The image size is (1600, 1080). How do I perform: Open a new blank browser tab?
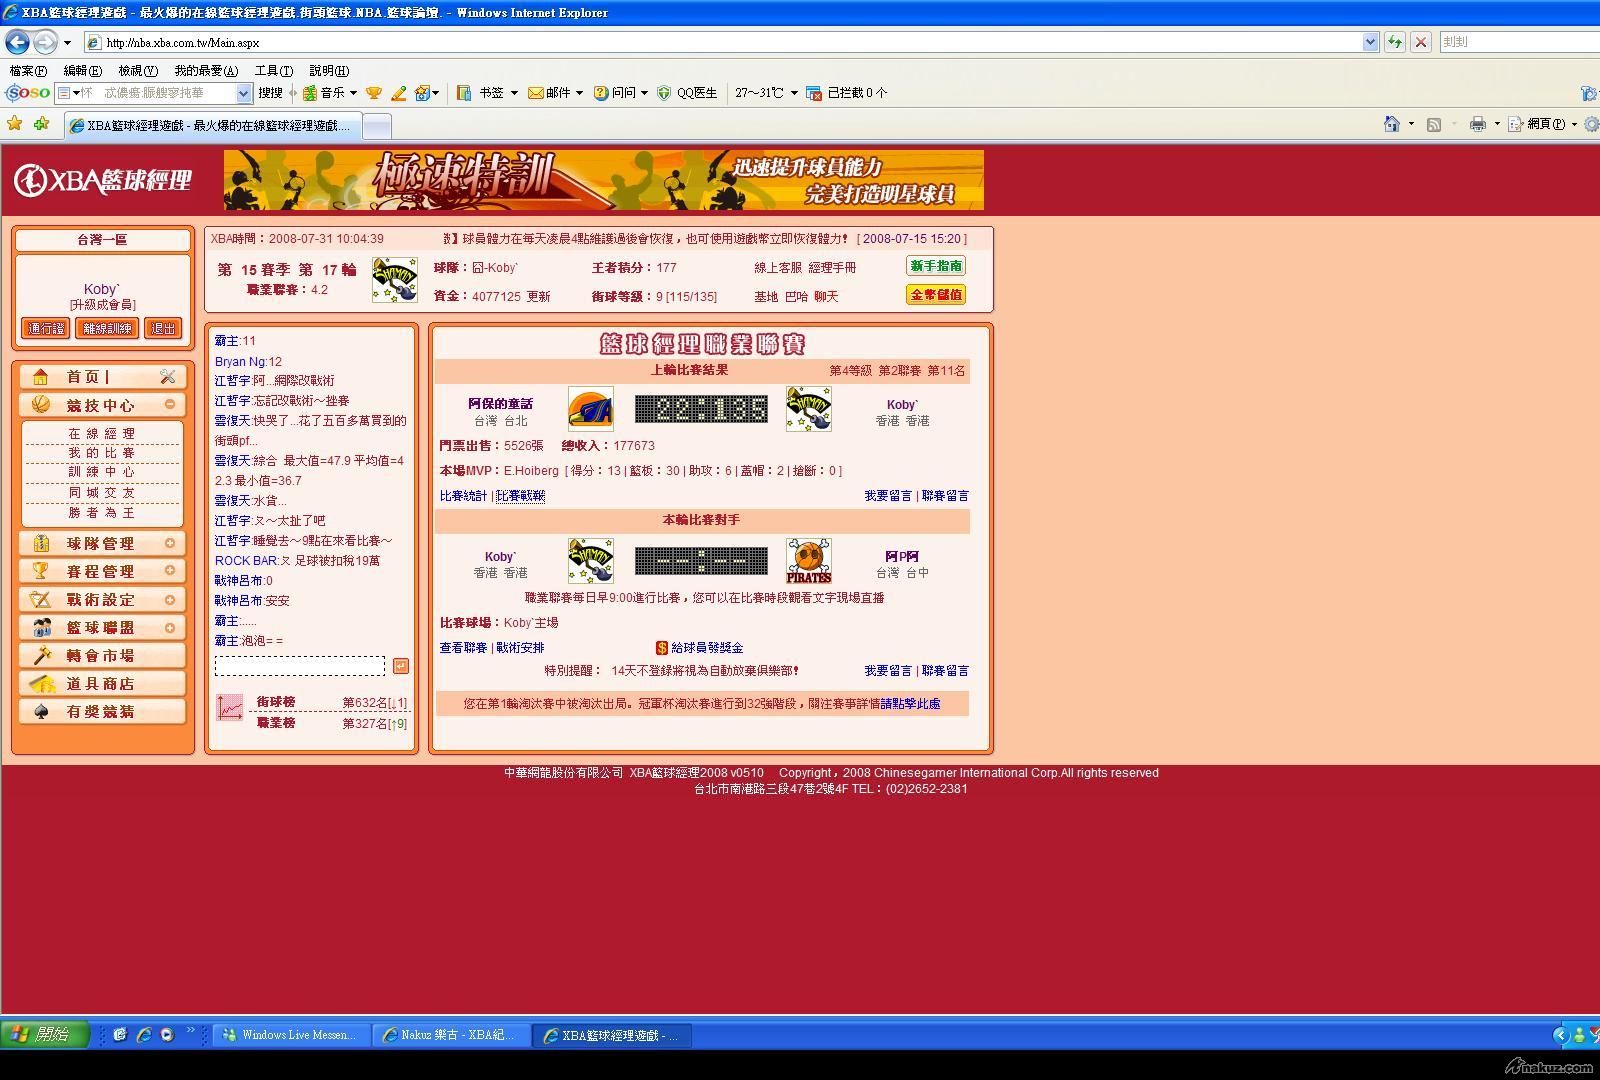click(376, 126)
